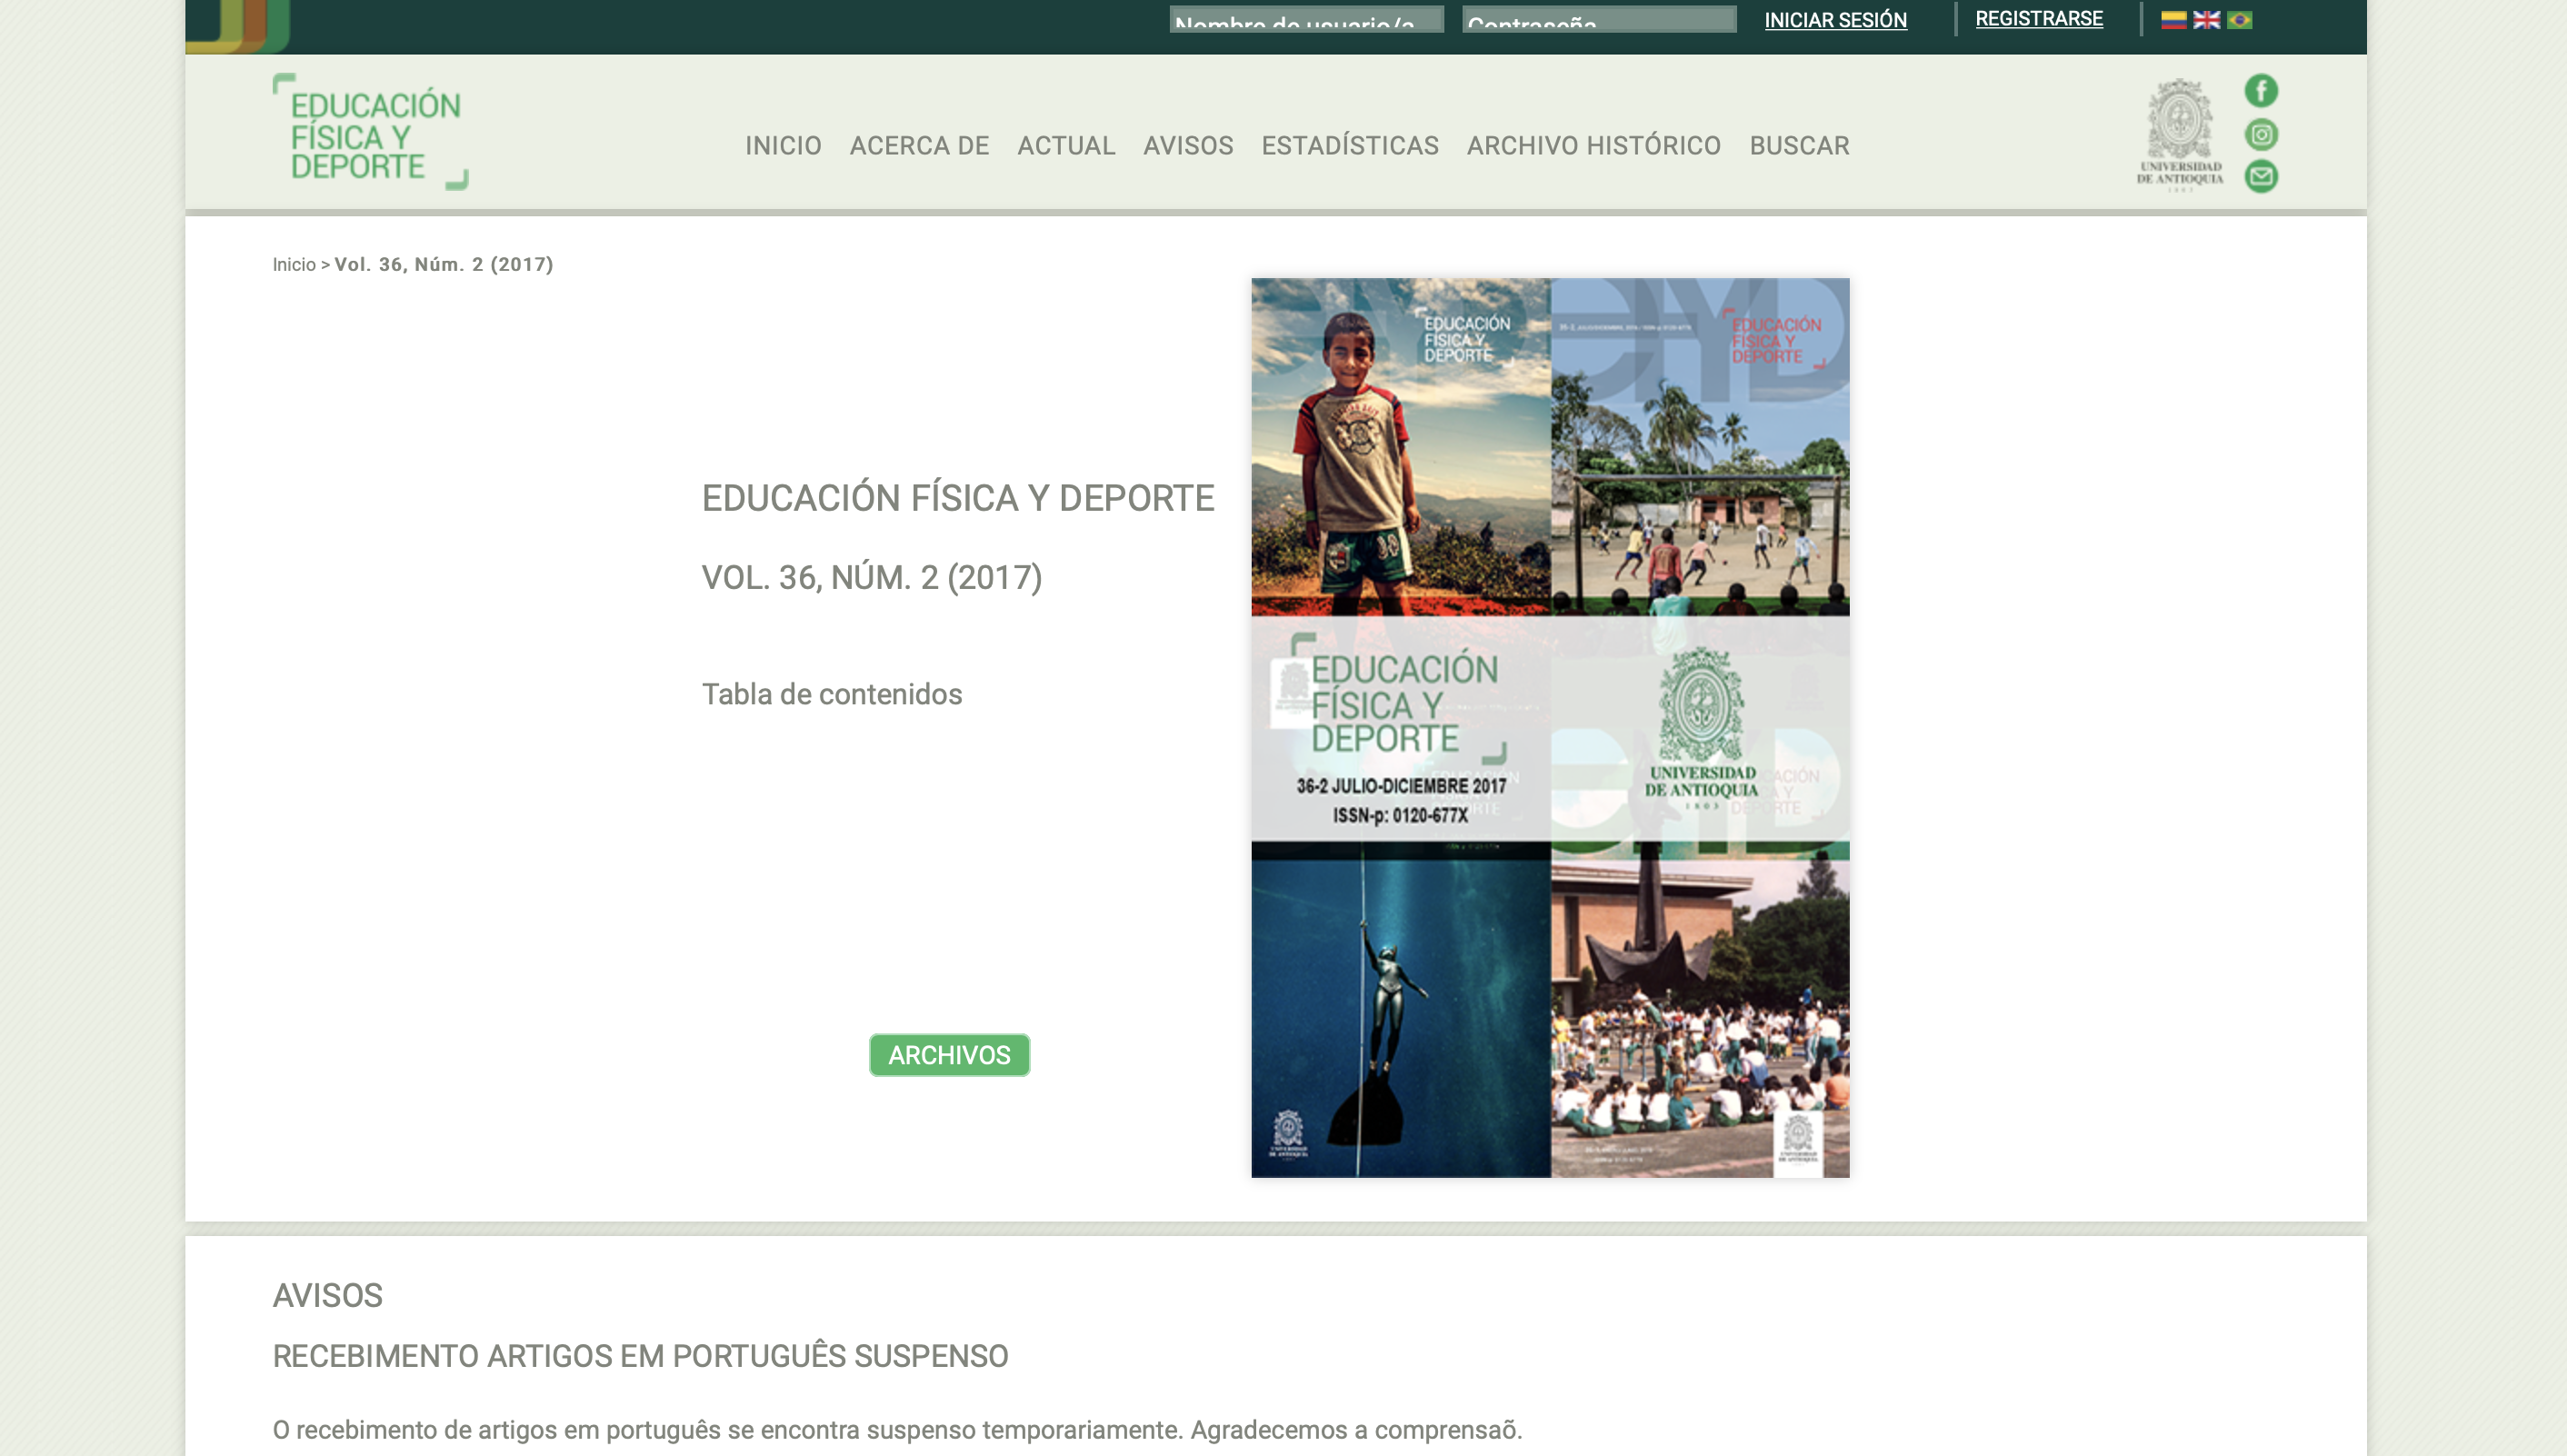Switch language with the Brazilian flag
Screen dimensions: 2567x1456
pos(2239,20)
